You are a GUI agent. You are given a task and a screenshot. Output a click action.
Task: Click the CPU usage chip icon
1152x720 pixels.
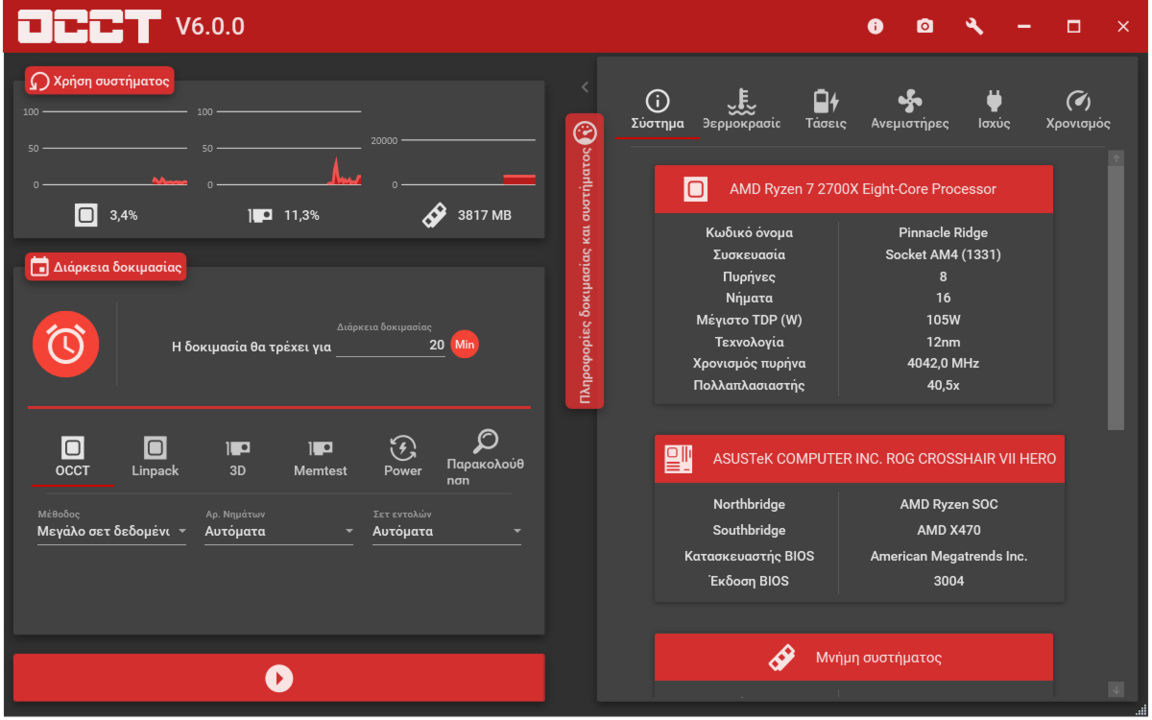click(86, 215)
